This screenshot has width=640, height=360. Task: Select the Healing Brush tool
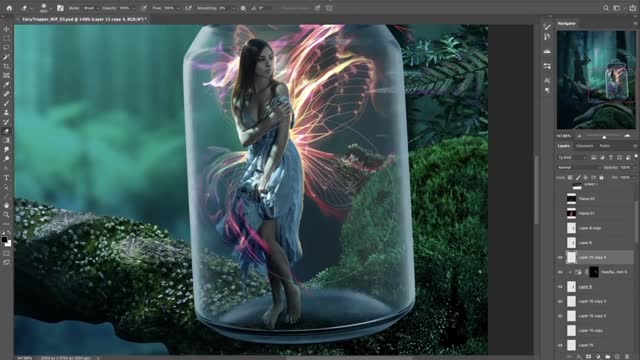point(6,94)
